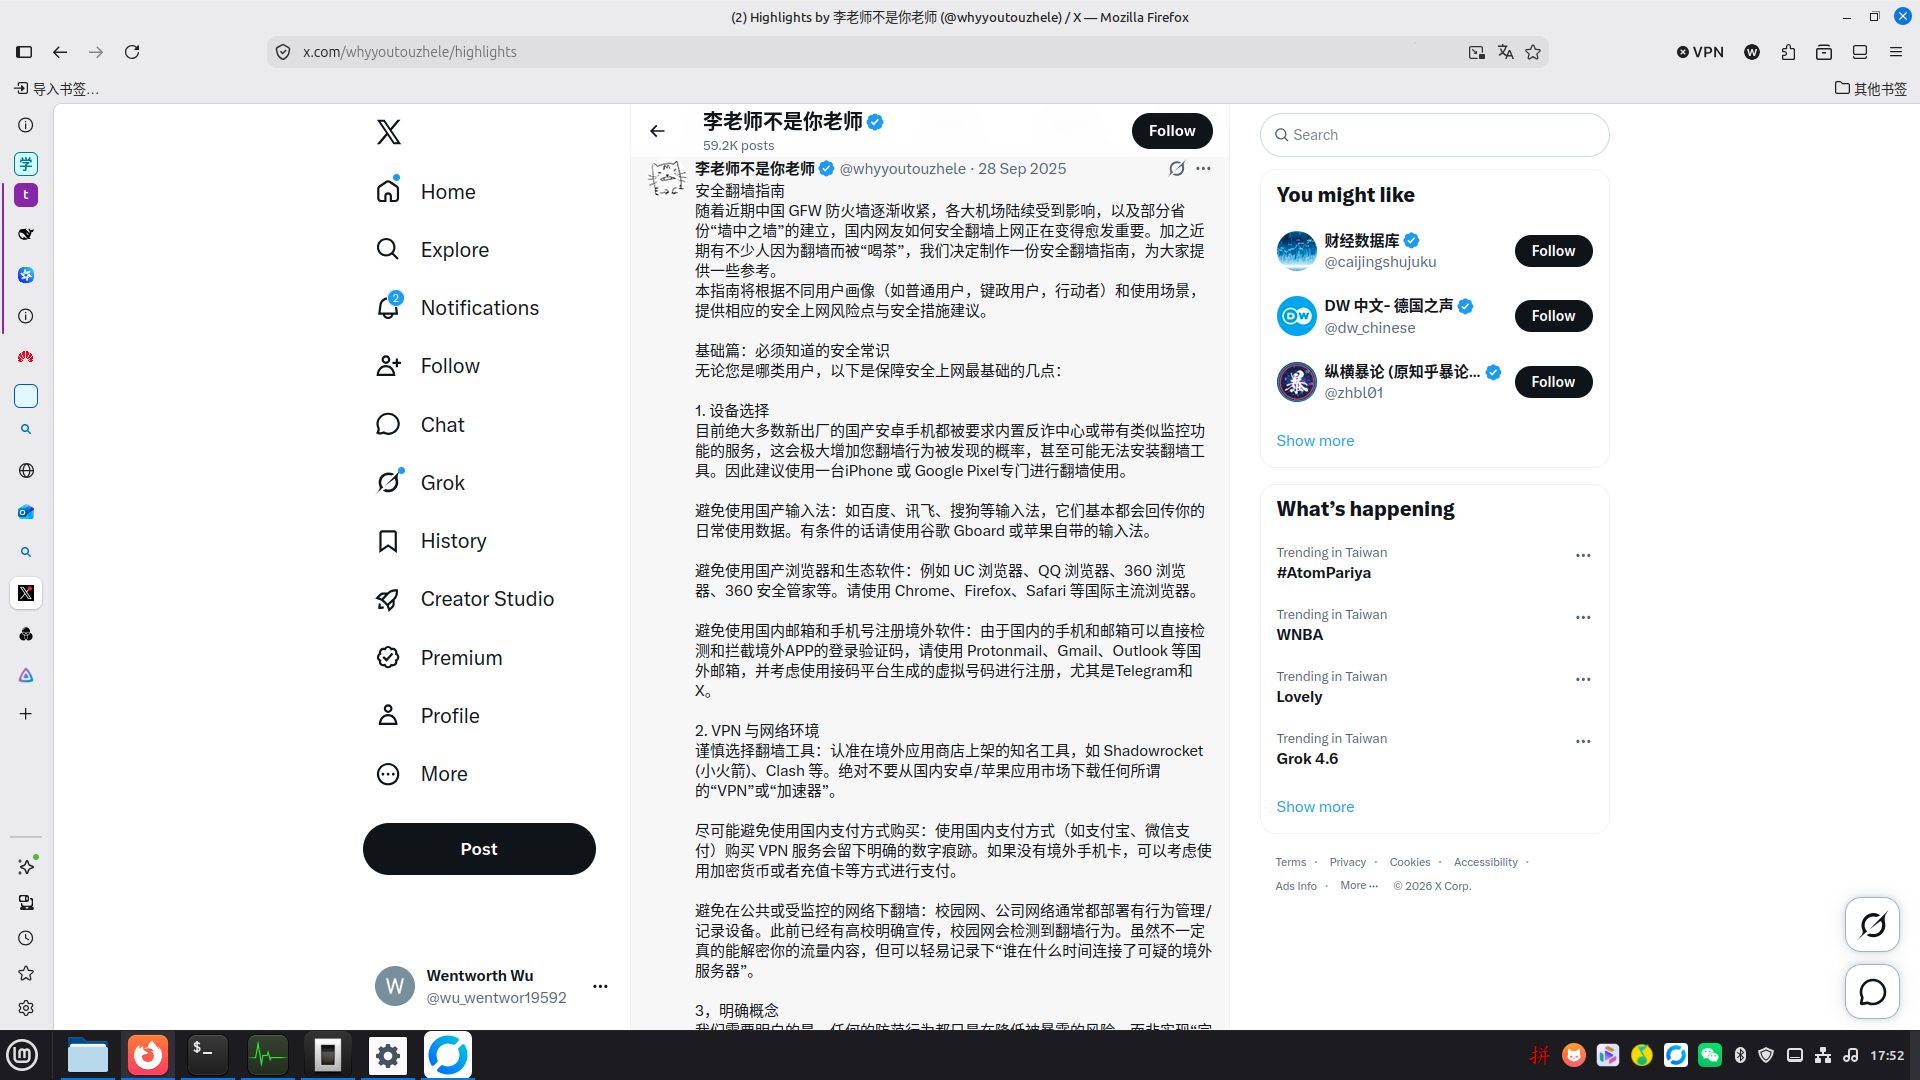Open DW 中文 profile avatar
Viewport: 1920px width, 1080px height.
tap(1296, 316)
